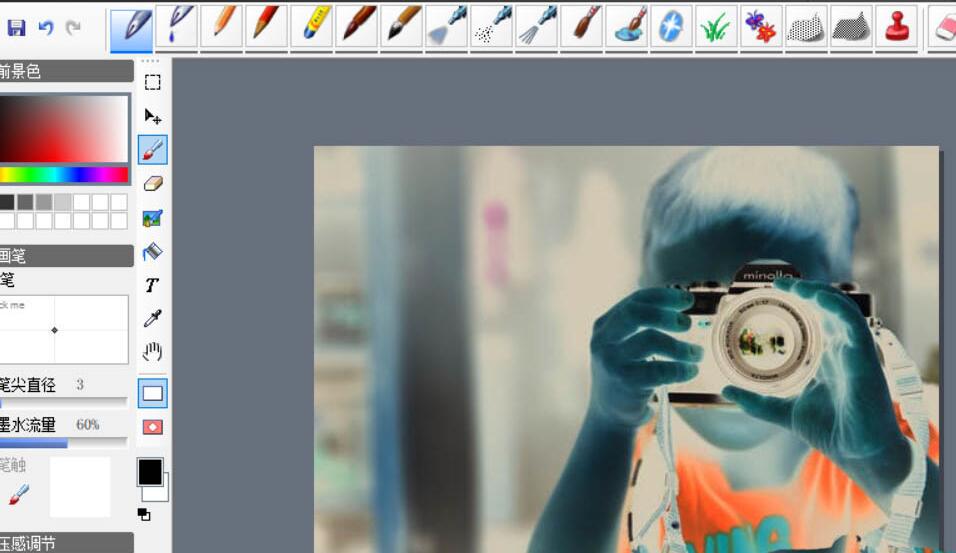Image resolution: width=956 pixels, height=553 pixels.
Task: Select the rectangular marquee selection tool
Action: [153, 82]
